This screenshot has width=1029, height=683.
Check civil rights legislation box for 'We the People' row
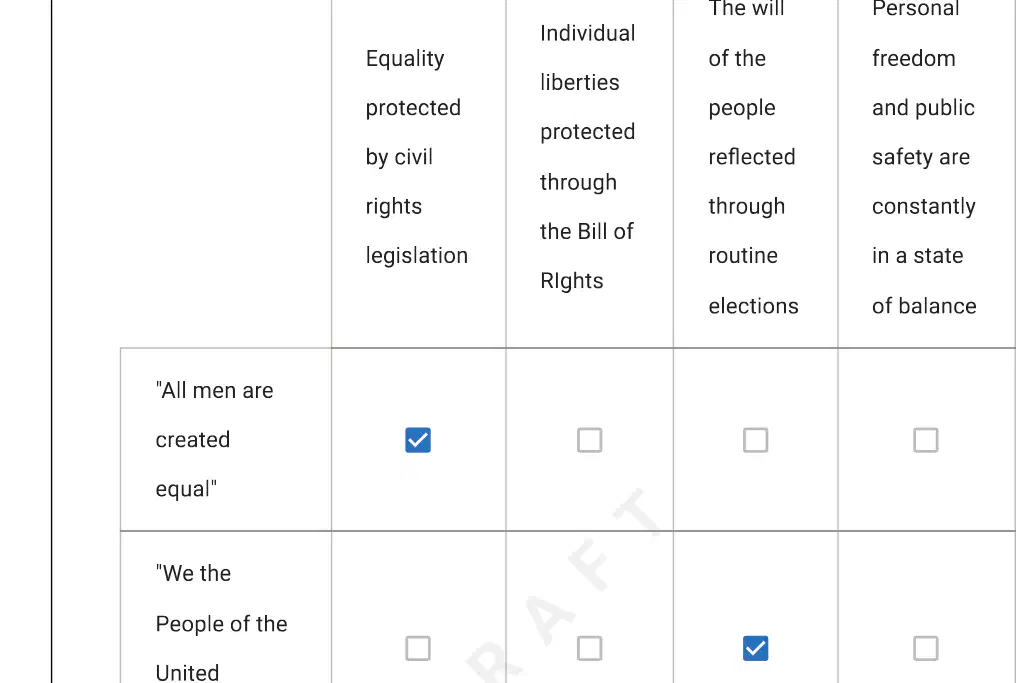tap(418, 648)
